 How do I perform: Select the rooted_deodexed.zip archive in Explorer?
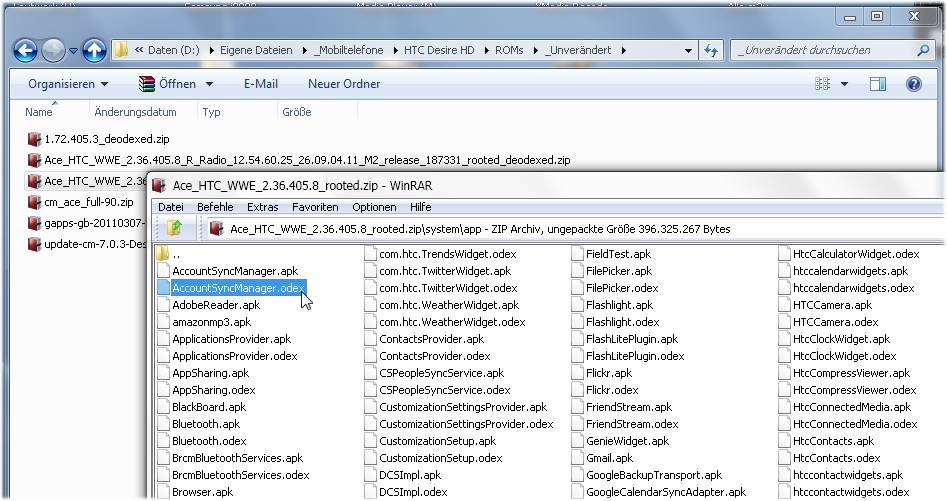click(299, 160)
